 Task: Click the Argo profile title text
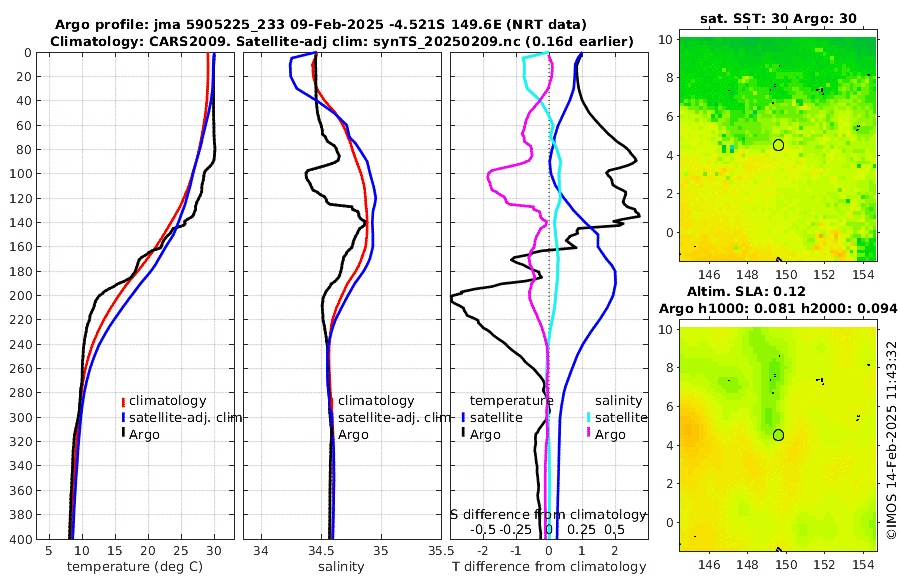pos(321,25)
